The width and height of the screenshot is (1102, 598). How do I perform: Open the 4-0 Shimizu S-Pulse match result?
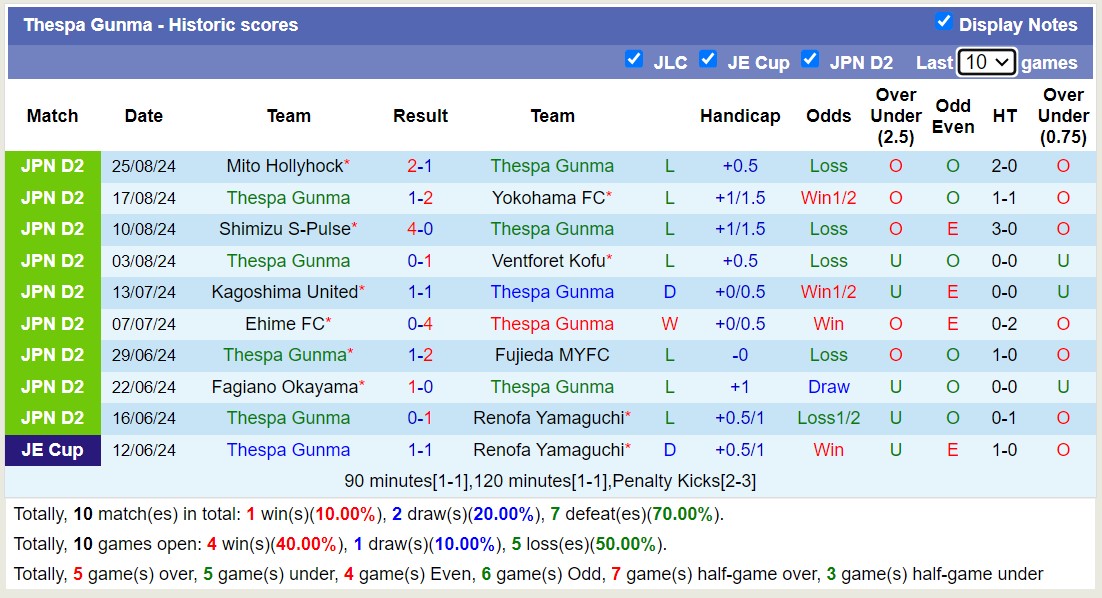[x=420, y=229]
